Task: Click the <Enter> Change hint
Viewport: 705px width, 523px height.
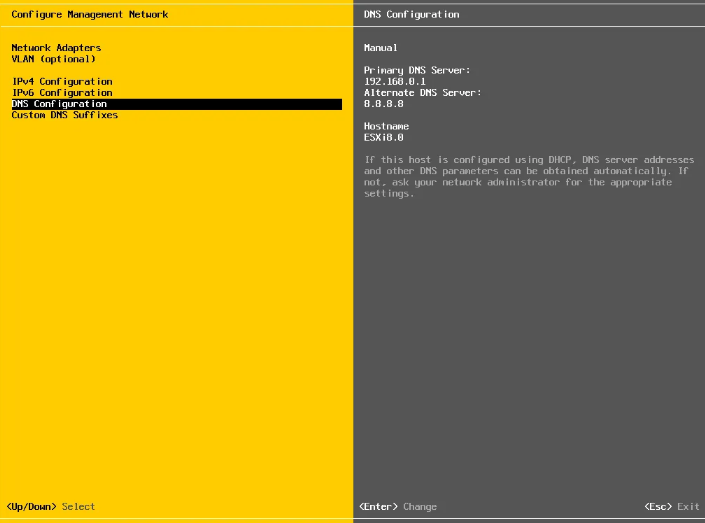Action: pyautogui.click(x=398, y=507)
